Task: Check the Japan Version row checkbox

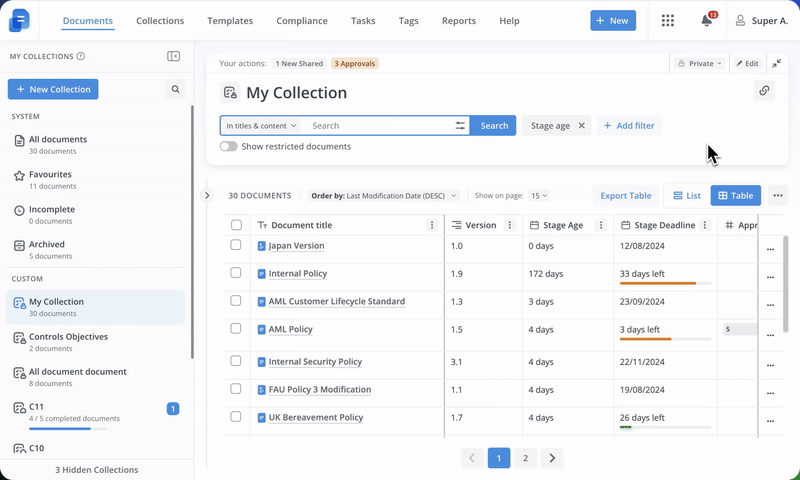Action: click(236, 245)
